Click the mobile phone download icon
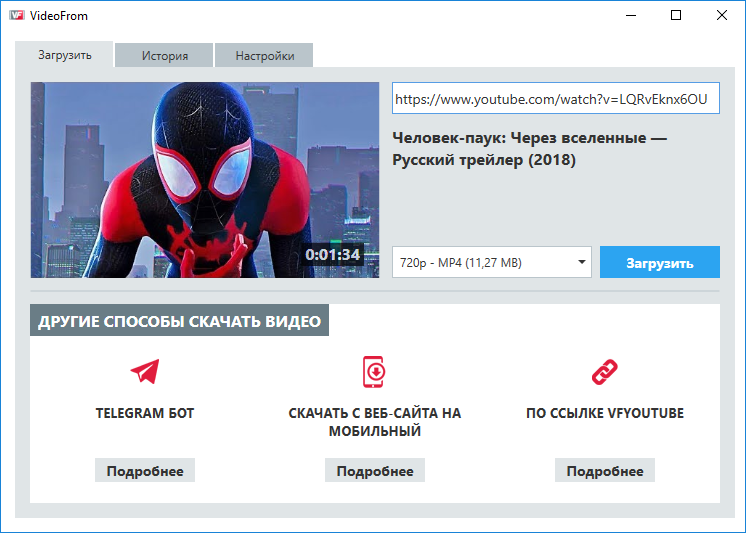746x533 pixels. coord(374,371)
